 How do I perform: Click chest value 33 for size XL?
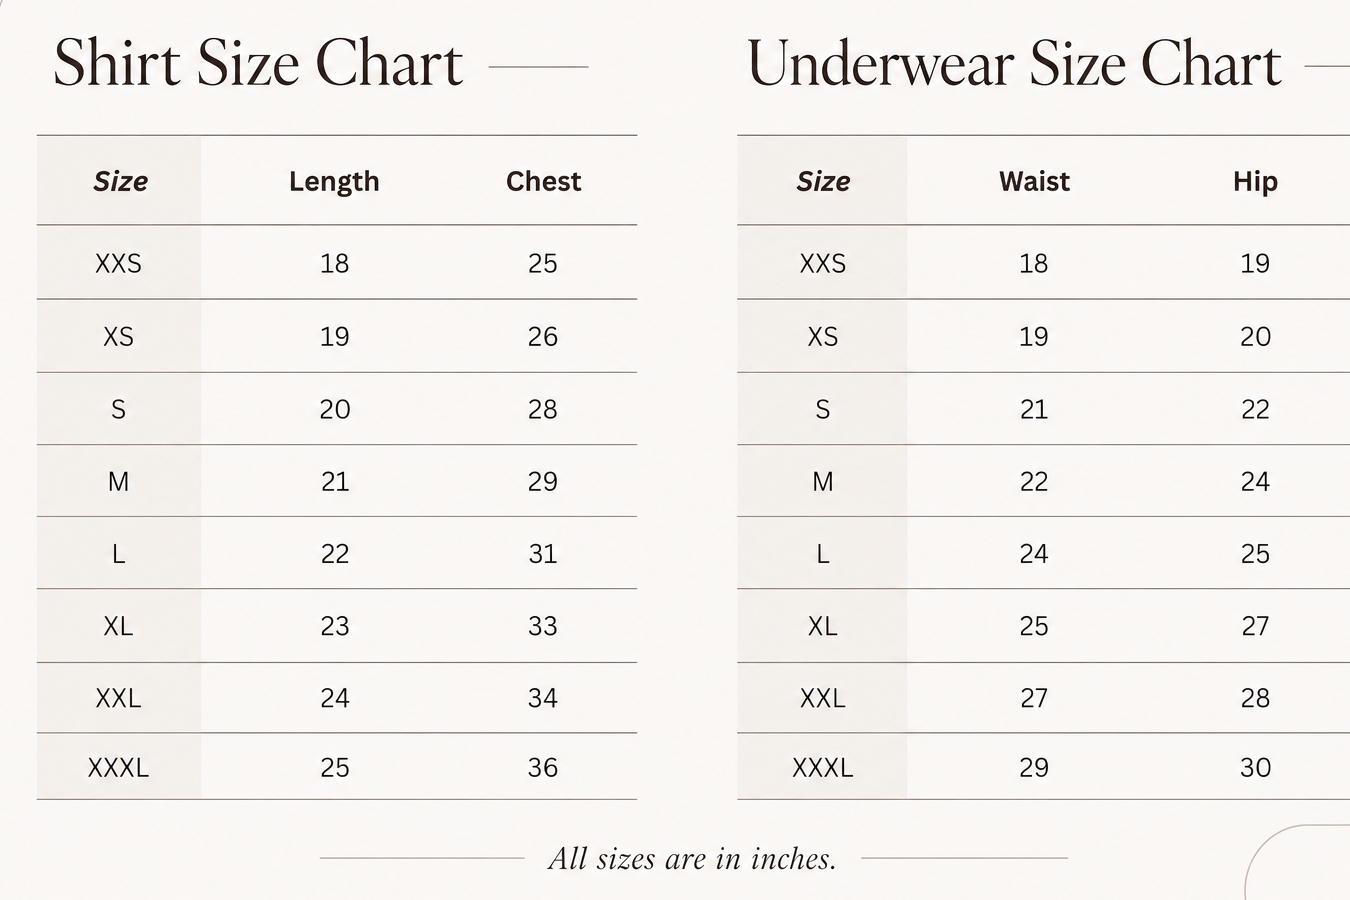point(543,626)
